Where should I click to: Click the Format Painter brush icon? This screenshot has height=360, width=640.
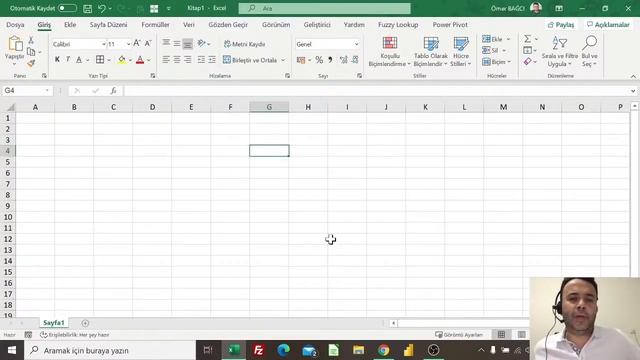point(31,63)
